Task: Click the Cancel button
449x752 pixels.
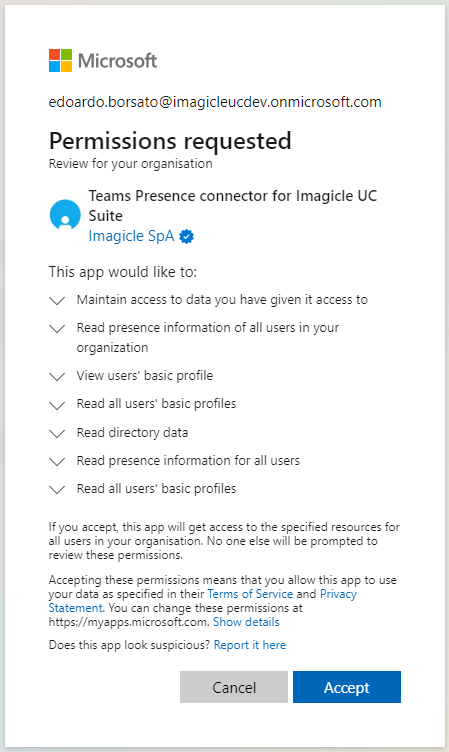Action: coord(234,687)
